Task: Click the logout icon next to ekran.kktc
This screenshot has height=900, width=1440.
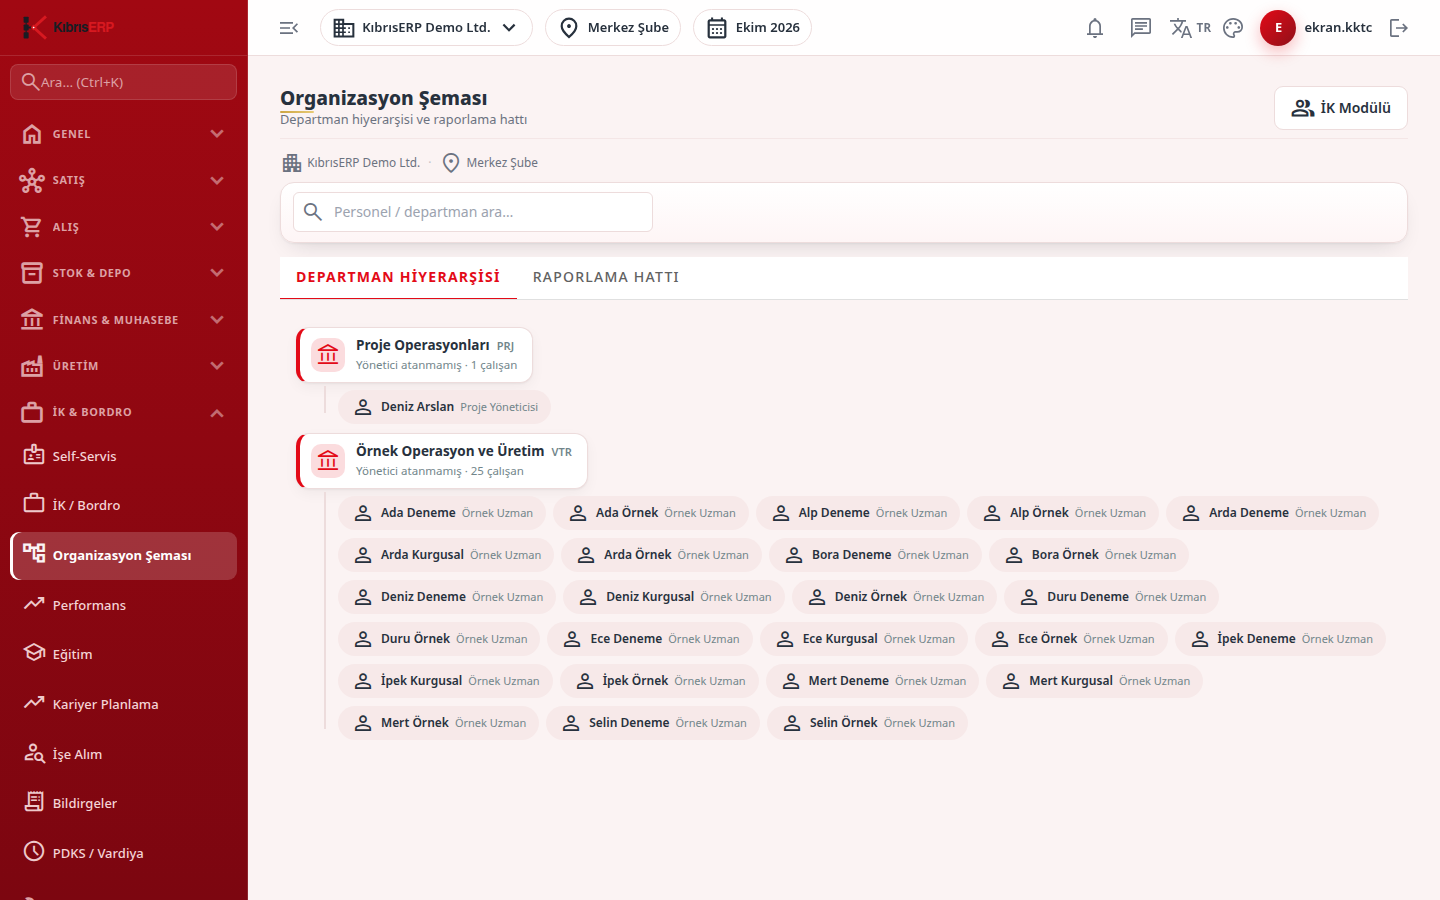Action: 1399,28
